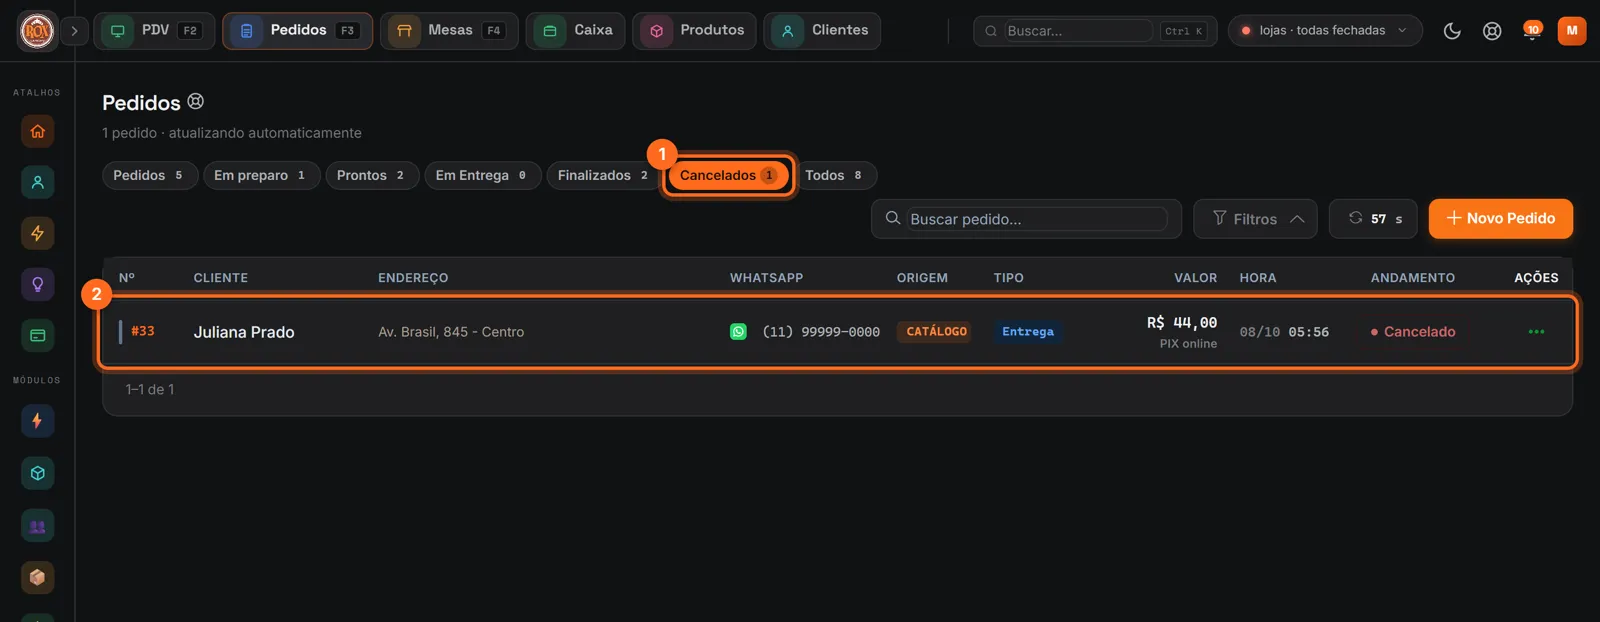The image size is (1600, 622).
Task: Open the Clientes section in the top bar
Action: click(822, 31)
